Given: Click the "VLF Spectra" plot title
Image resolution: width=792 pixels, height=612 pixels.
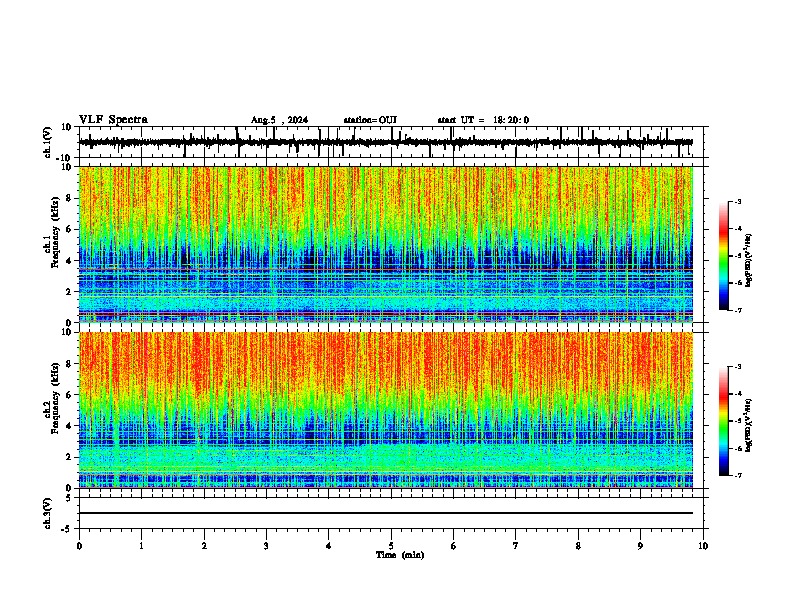Looking at the screenshot, I should coord(113,120).
